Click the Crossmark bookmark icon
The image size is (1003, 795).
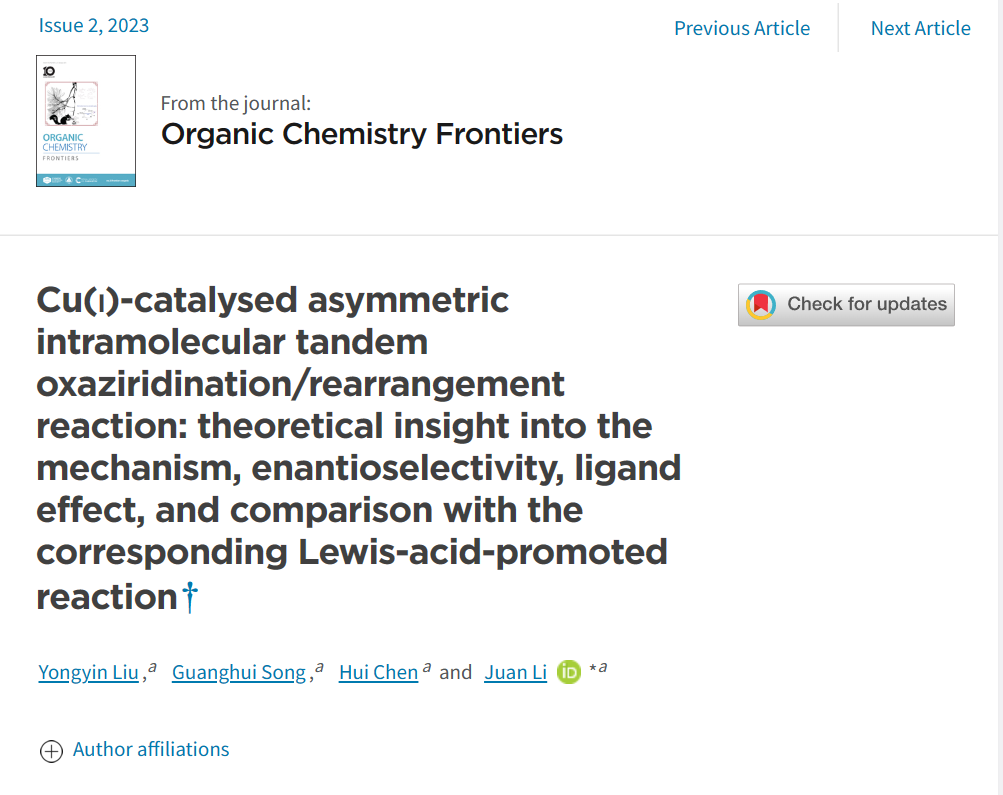761,305
